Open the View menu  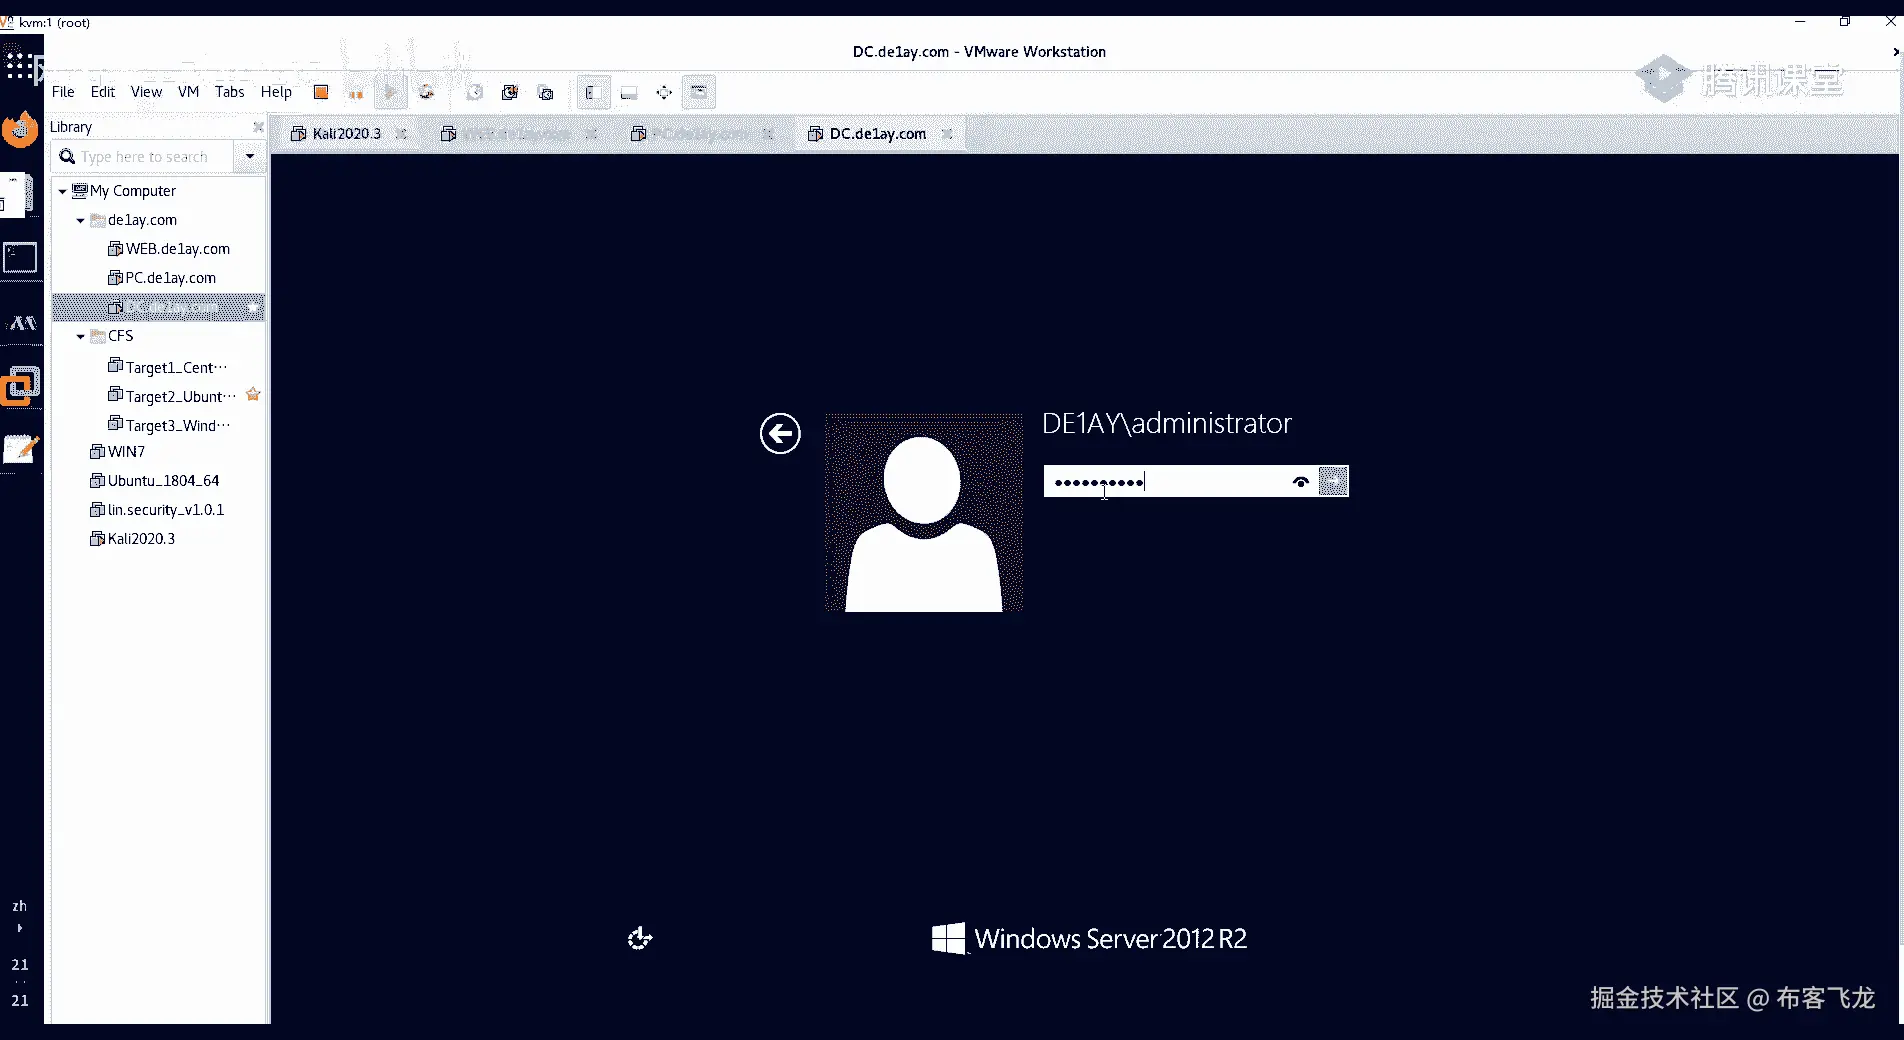pyautogui.click(x=146, y=92)
